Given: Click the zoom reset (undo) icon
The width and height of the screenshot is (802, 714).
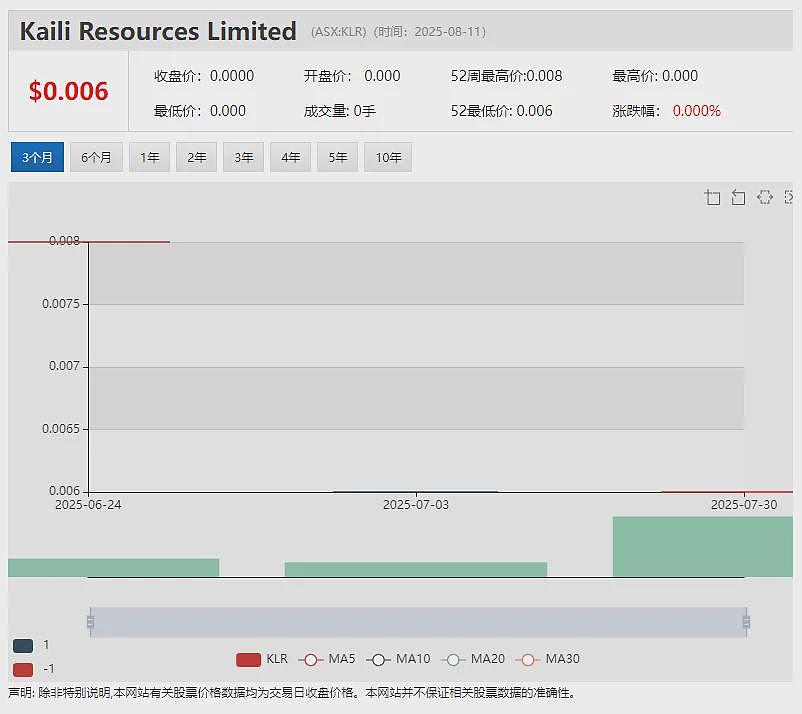Looking at the screenshot, I should pyautogui.click(x=738, y=197).
